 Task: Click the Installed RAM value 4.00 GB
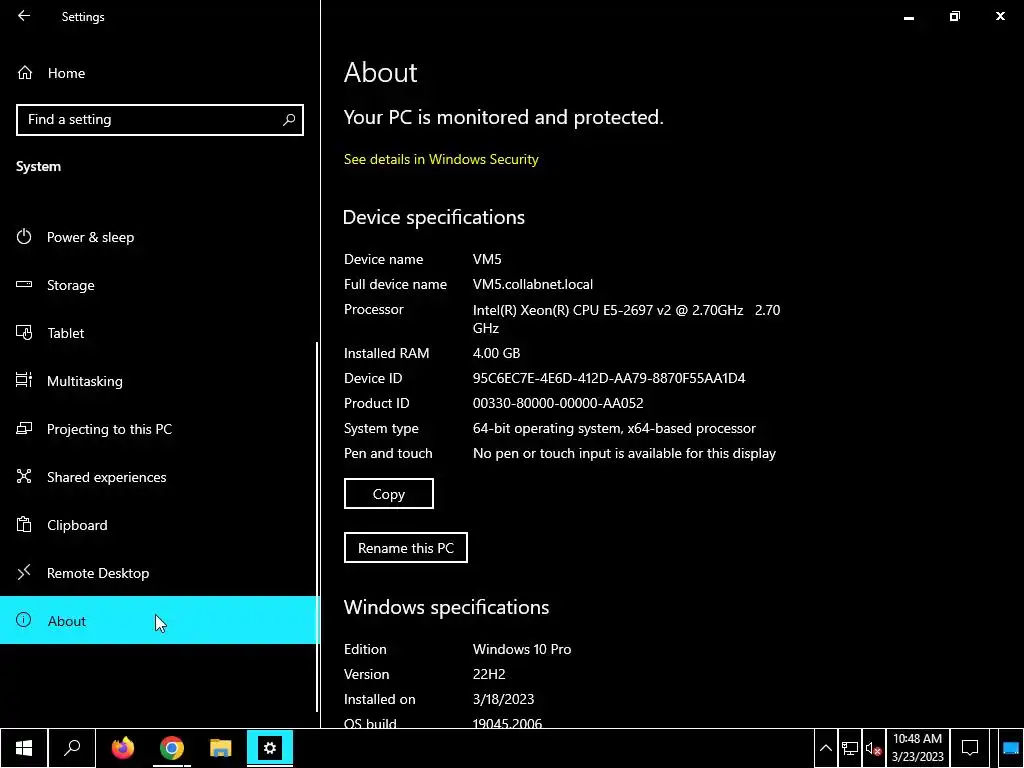[x=496, y=353]
